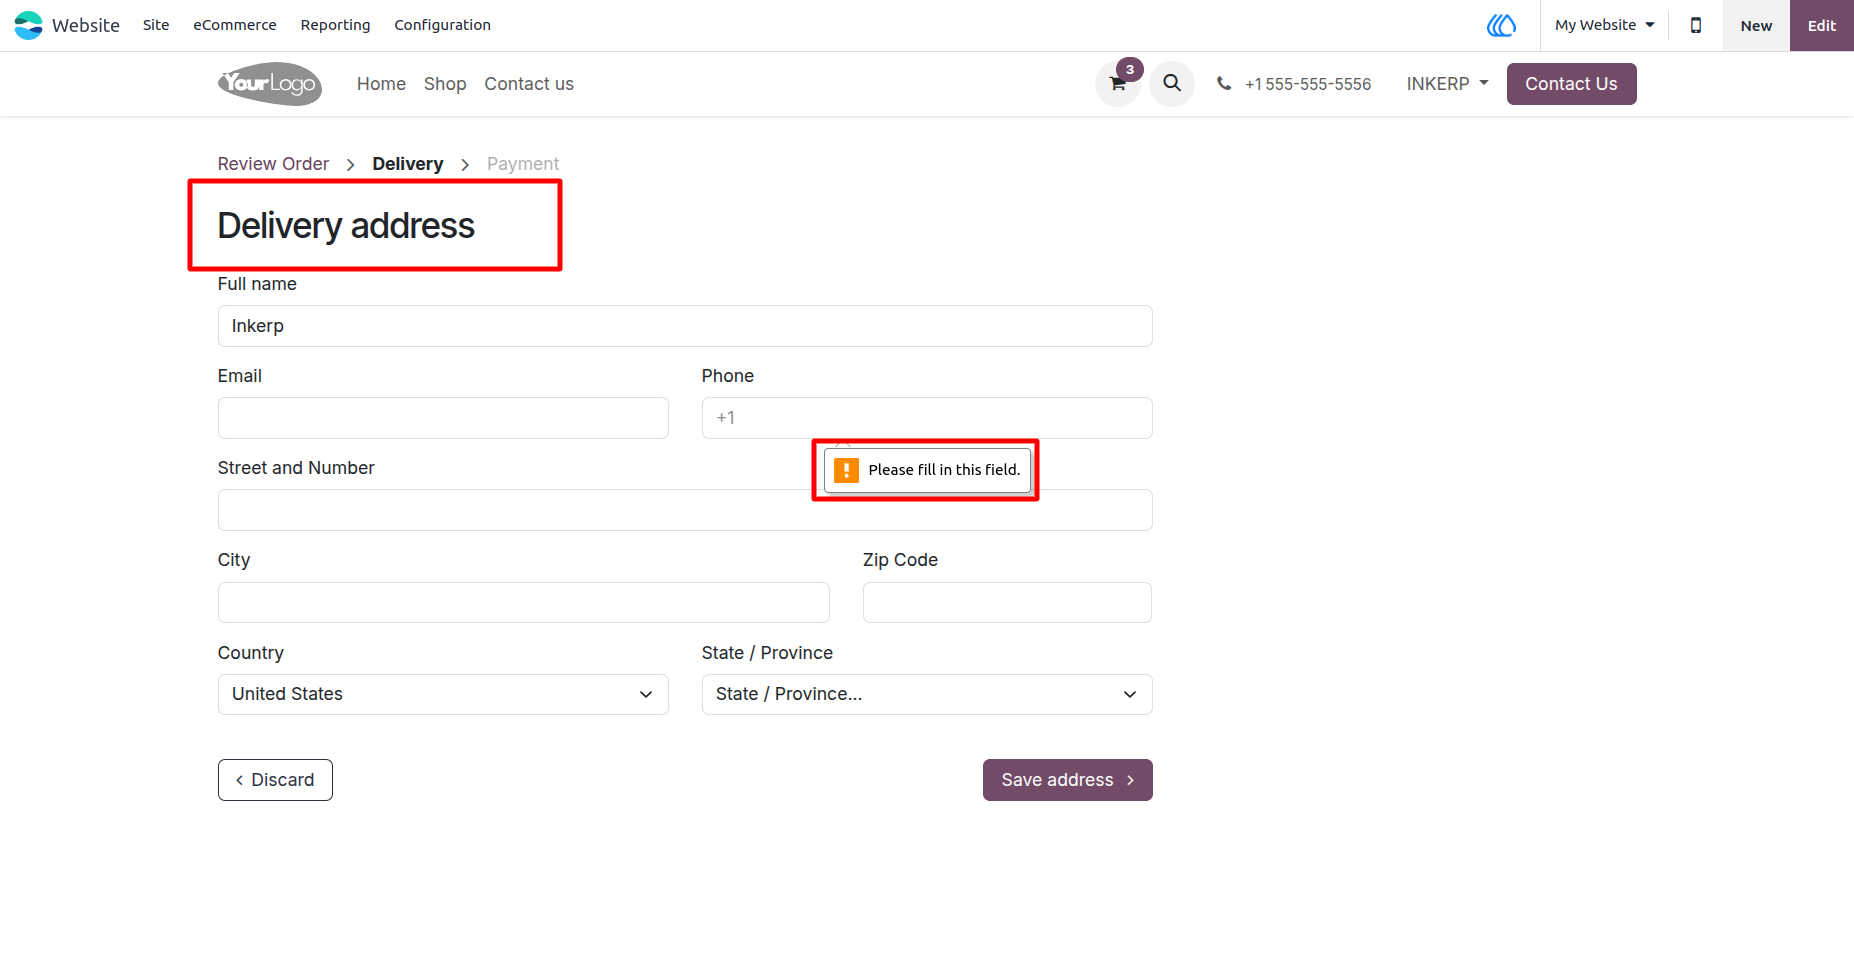
Task: Click the blue Odoo water drop icon
Action: (x=1501, y=25)
